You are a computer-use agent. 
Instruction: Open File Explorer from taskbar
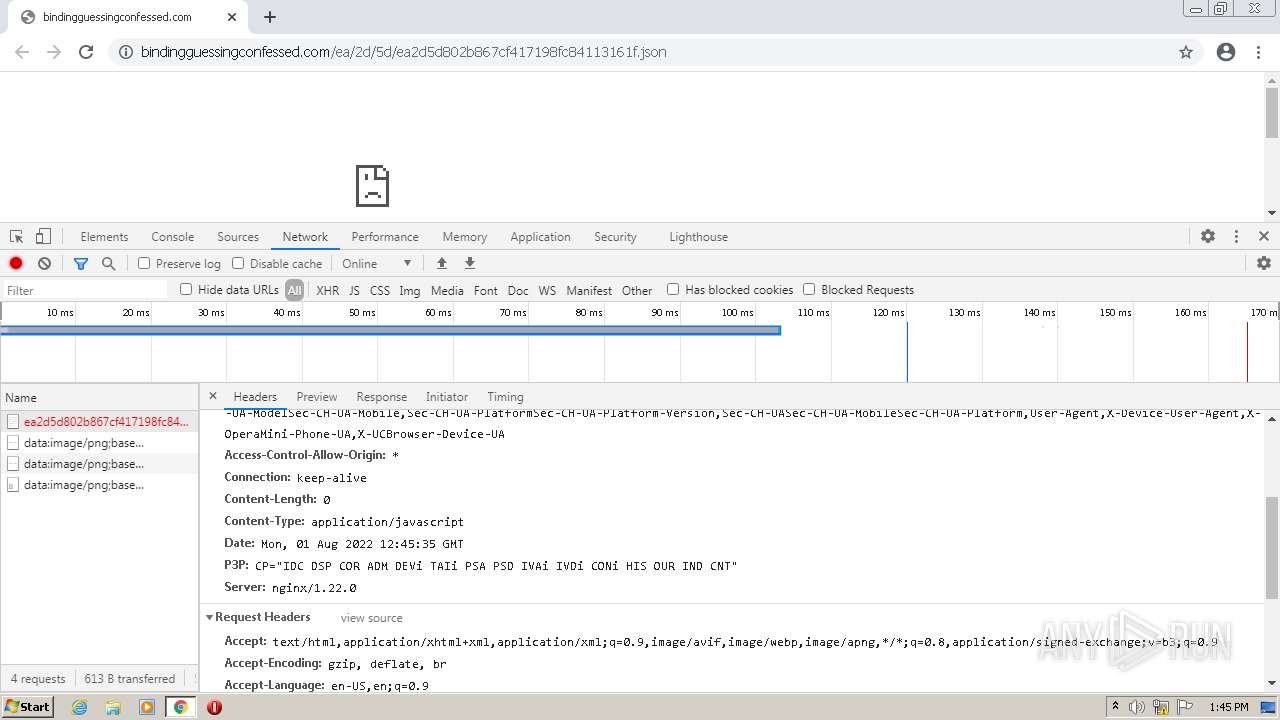click(x=113, y=707)
